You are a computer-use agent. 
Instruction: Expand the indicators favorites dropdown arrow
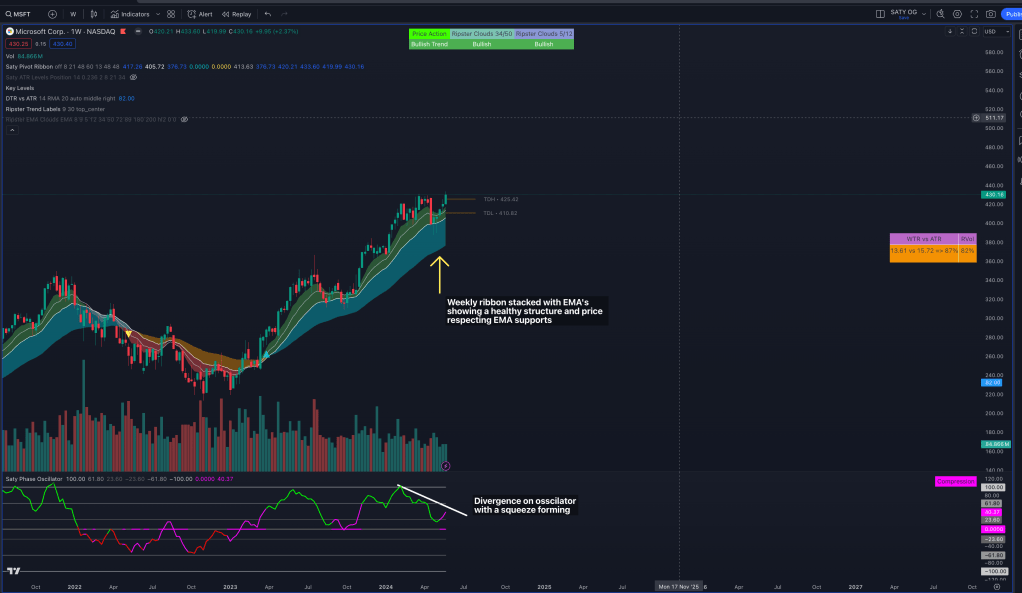click(158, 14)
